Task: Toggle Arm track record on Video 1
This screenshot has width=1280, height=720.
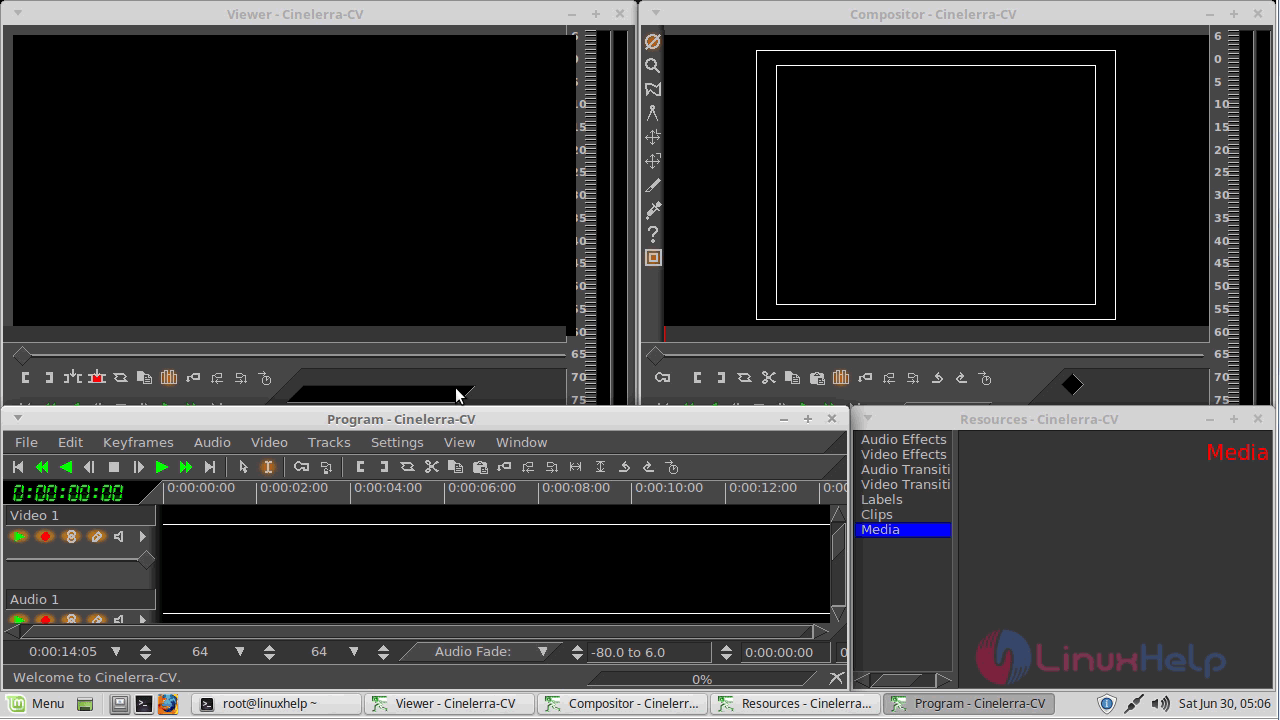Action: 45,537
